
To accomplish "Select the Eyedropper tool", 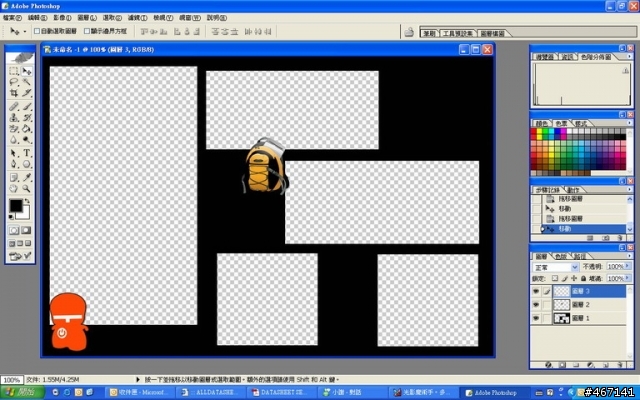I will (x=27, y=178).
